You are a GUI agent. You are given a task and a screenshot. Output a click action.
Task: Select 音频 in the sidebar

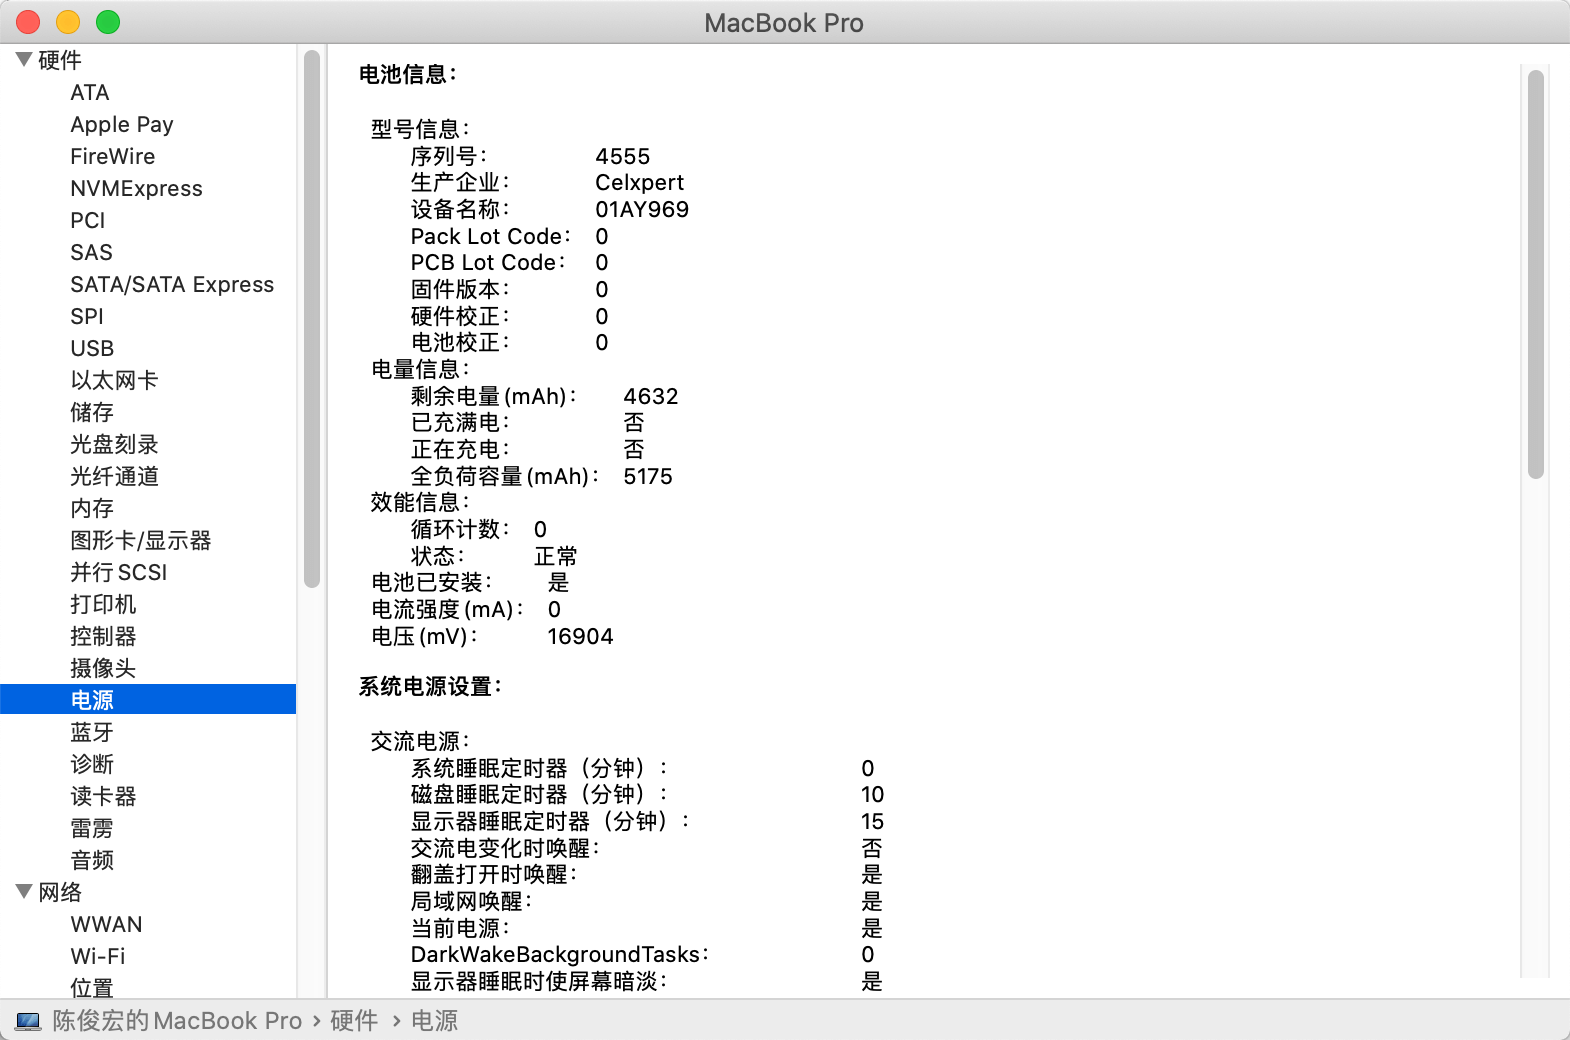click(92, 860)
